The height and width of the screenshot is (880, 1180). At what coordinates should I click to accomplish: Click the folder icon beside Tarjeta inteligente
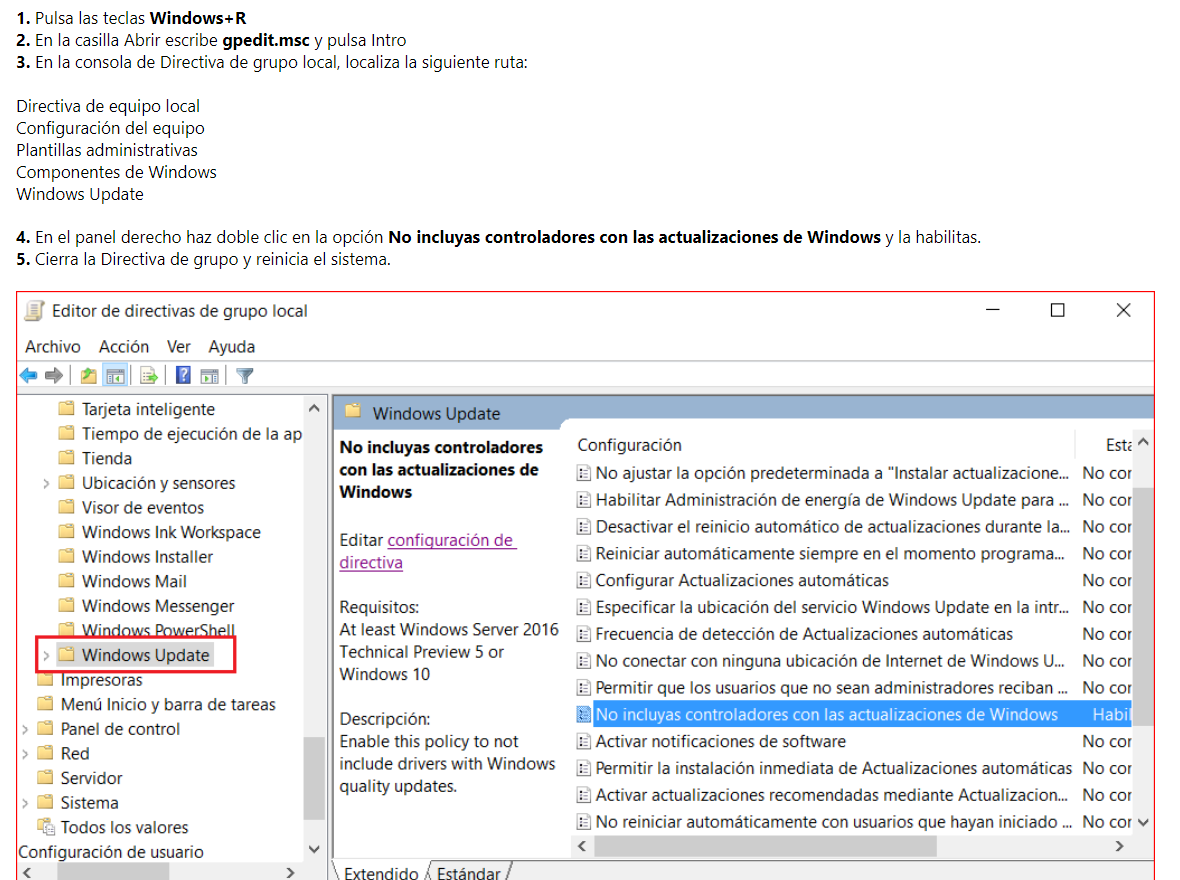click(67, 408)
